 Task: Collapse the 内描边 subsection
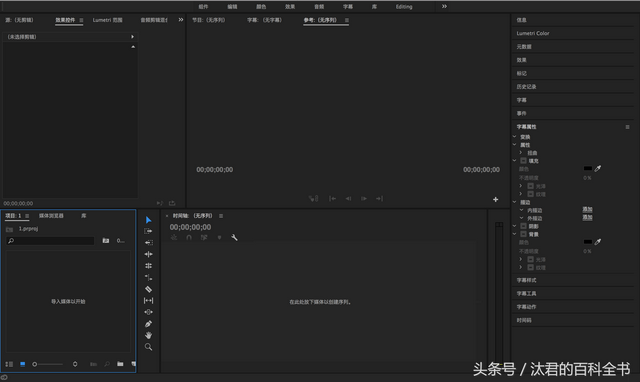pyautogui.click(x=521, y=210)
